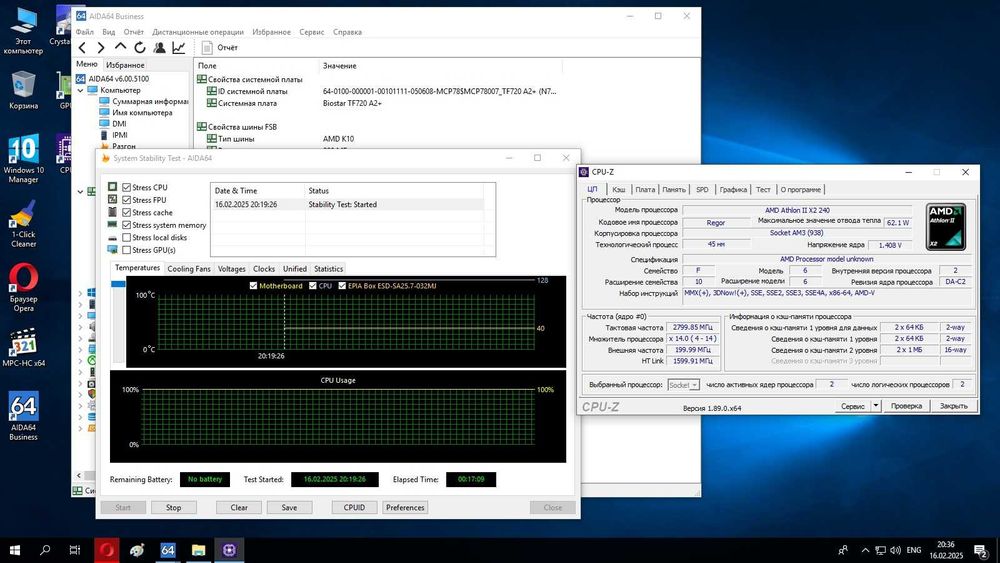The width and height of the screenshot is (1000, 563).
Task: Uncheck the Stress CPU checkbox
Action: click(126, 187)
